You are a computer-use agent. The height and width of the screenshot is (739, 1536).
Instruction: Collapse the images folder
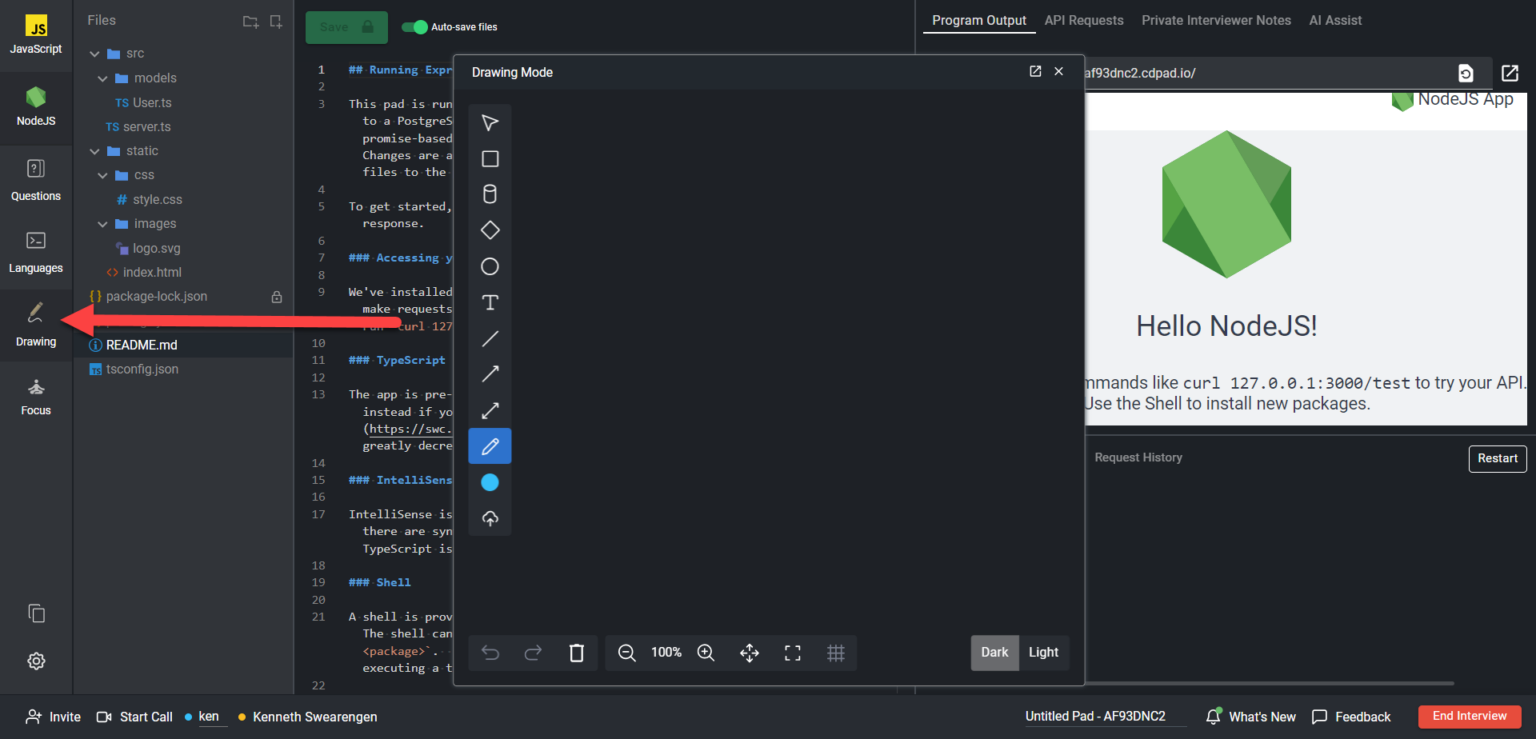(x=103, y=223)
